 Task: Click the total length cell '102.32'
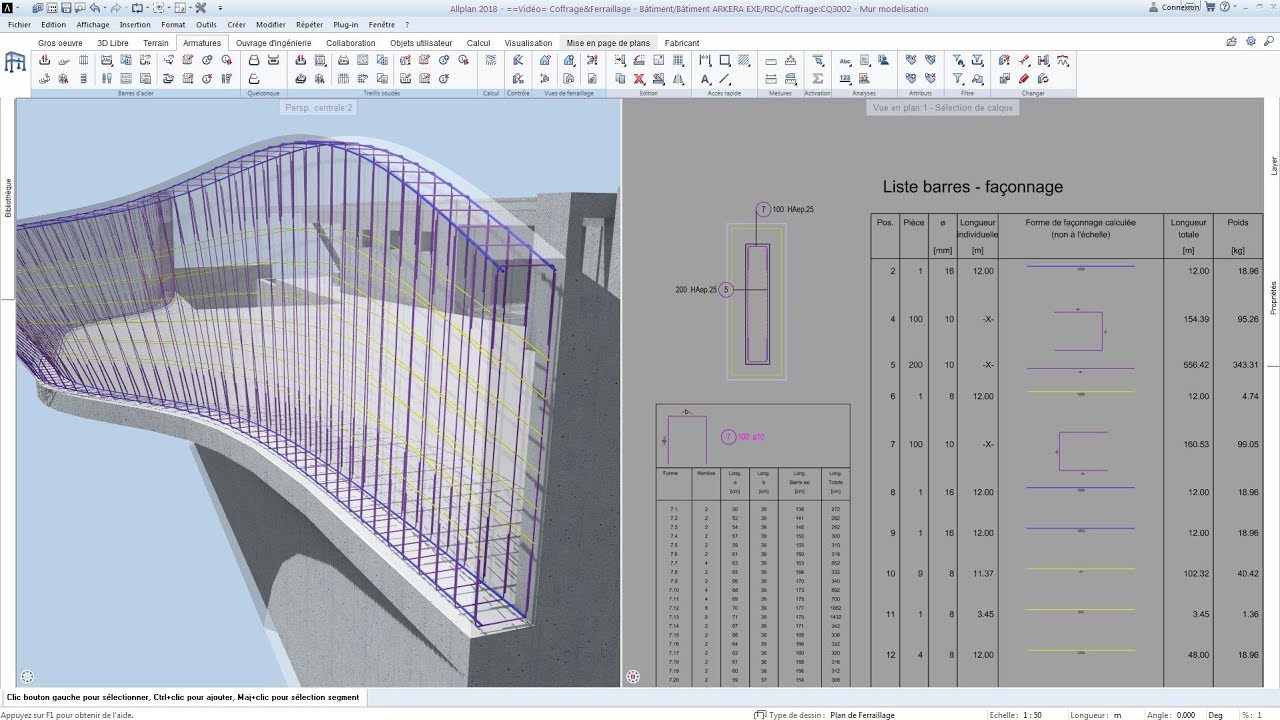tap(1195, 574)
